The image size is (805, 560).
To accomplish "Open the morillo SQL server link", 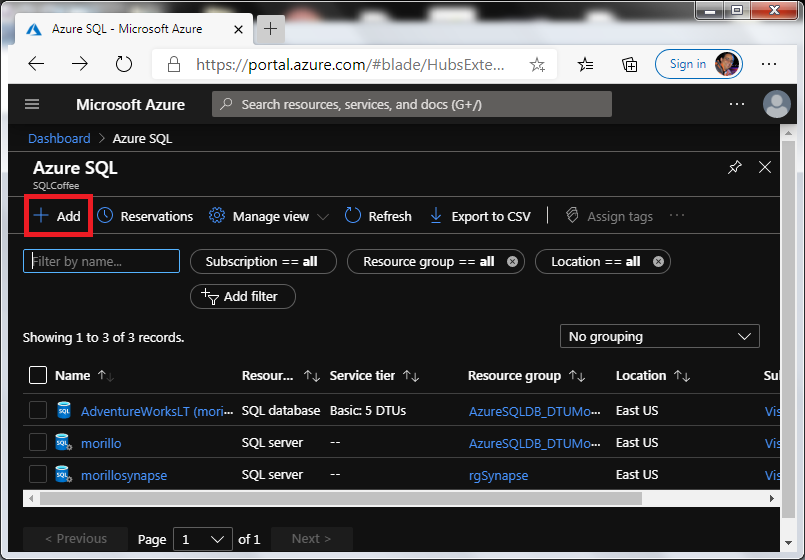I will [x=101, y=443].
